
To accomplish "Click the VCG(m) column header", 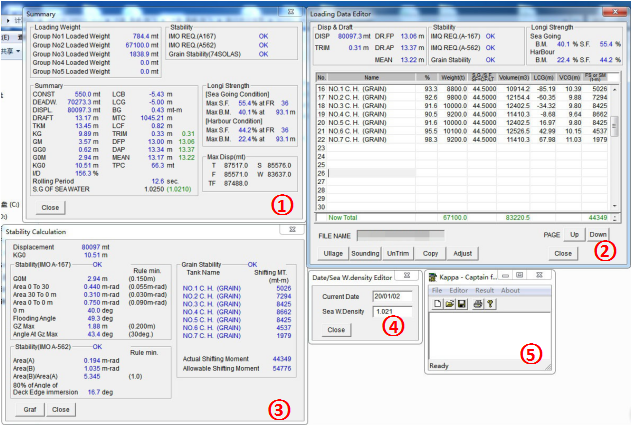I will tap(569, 77).
